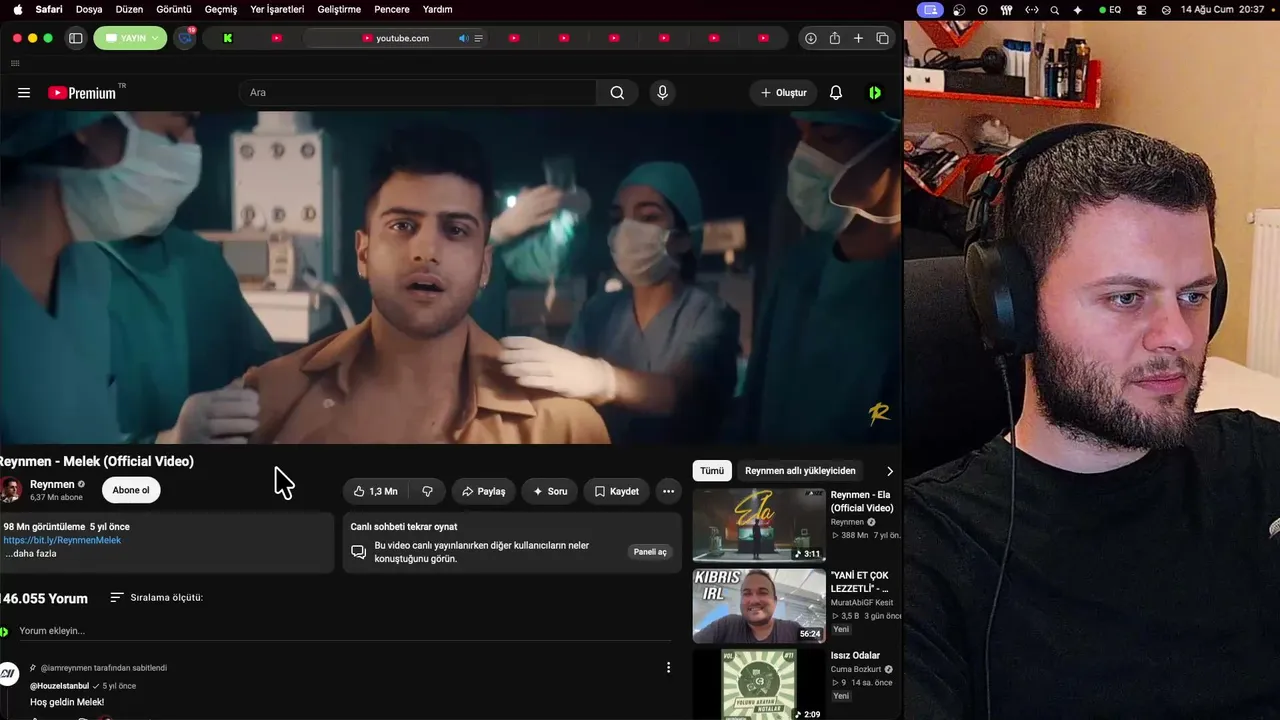
Task: Open the YouTube guide hamburger menu
Action: pos(24,93)
